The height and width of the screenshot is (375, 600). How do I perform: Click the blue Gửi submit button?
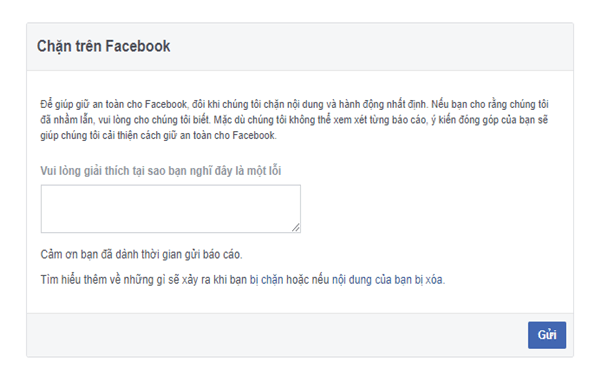[547, 335]
